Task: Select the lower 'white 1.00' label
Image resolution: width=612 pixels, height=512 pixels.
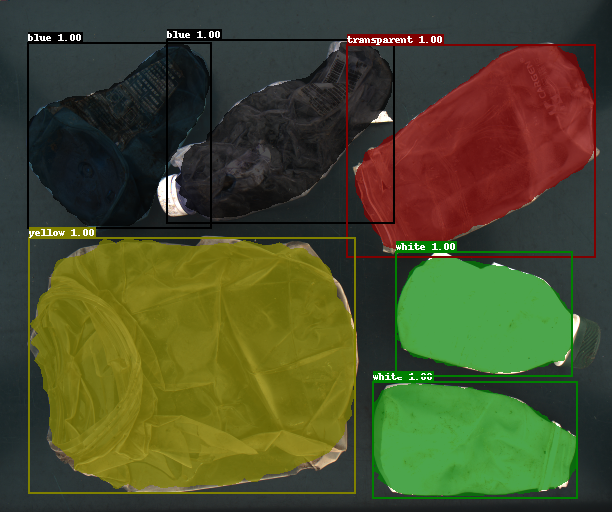Action: 402,377
